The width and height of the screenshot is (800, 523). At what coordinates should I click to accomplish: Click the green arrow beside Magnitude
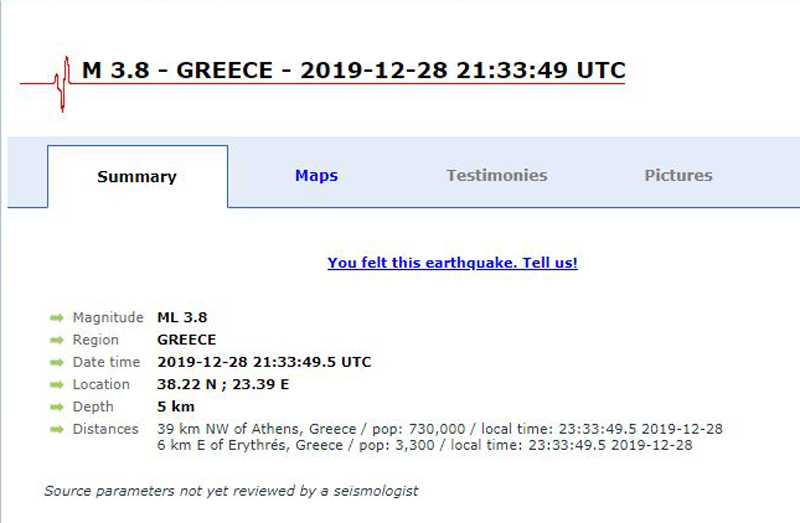[57, 318]
